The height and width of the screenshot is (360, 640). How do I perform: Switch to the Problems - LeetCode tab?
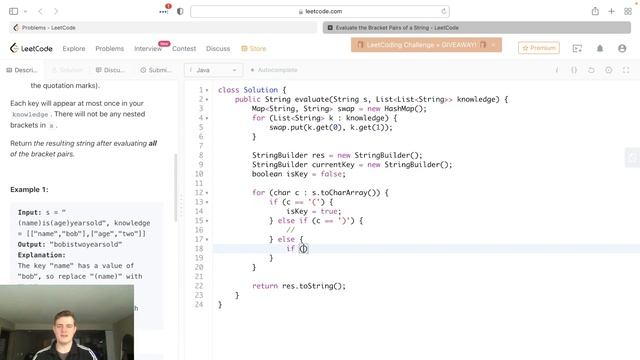(162, 28)
